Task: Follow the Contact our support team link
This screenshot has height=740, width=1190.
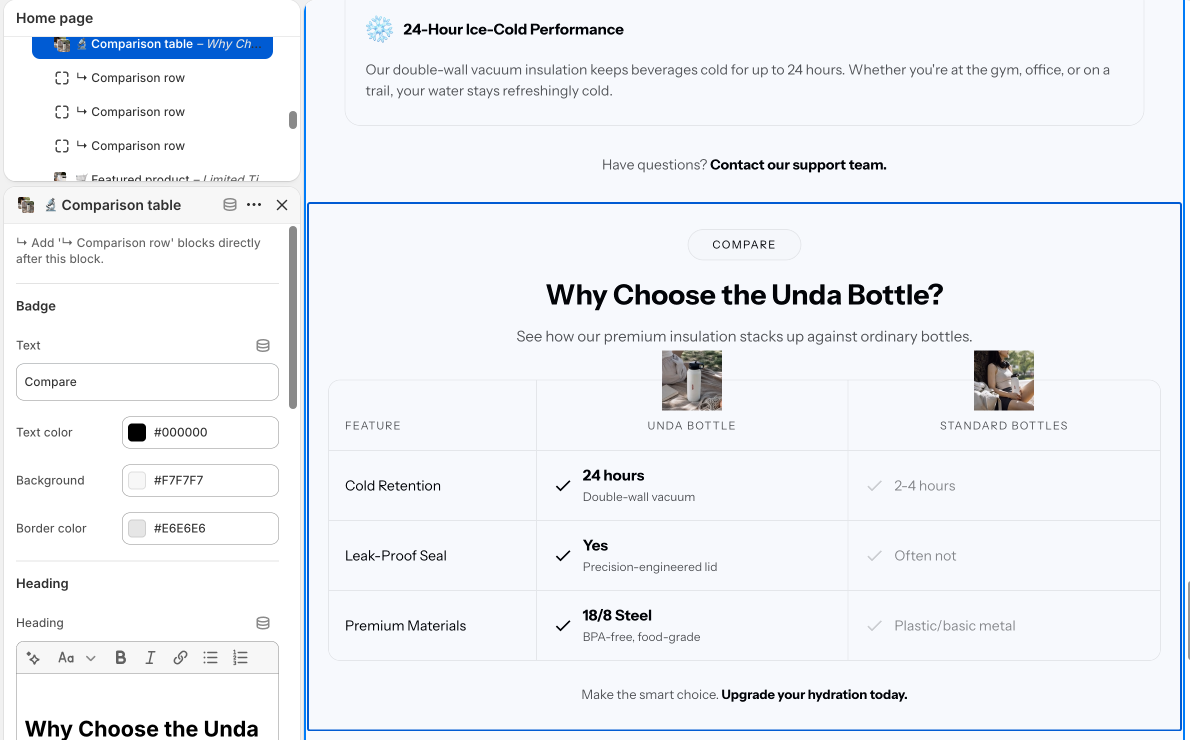Action: point(798,165)
